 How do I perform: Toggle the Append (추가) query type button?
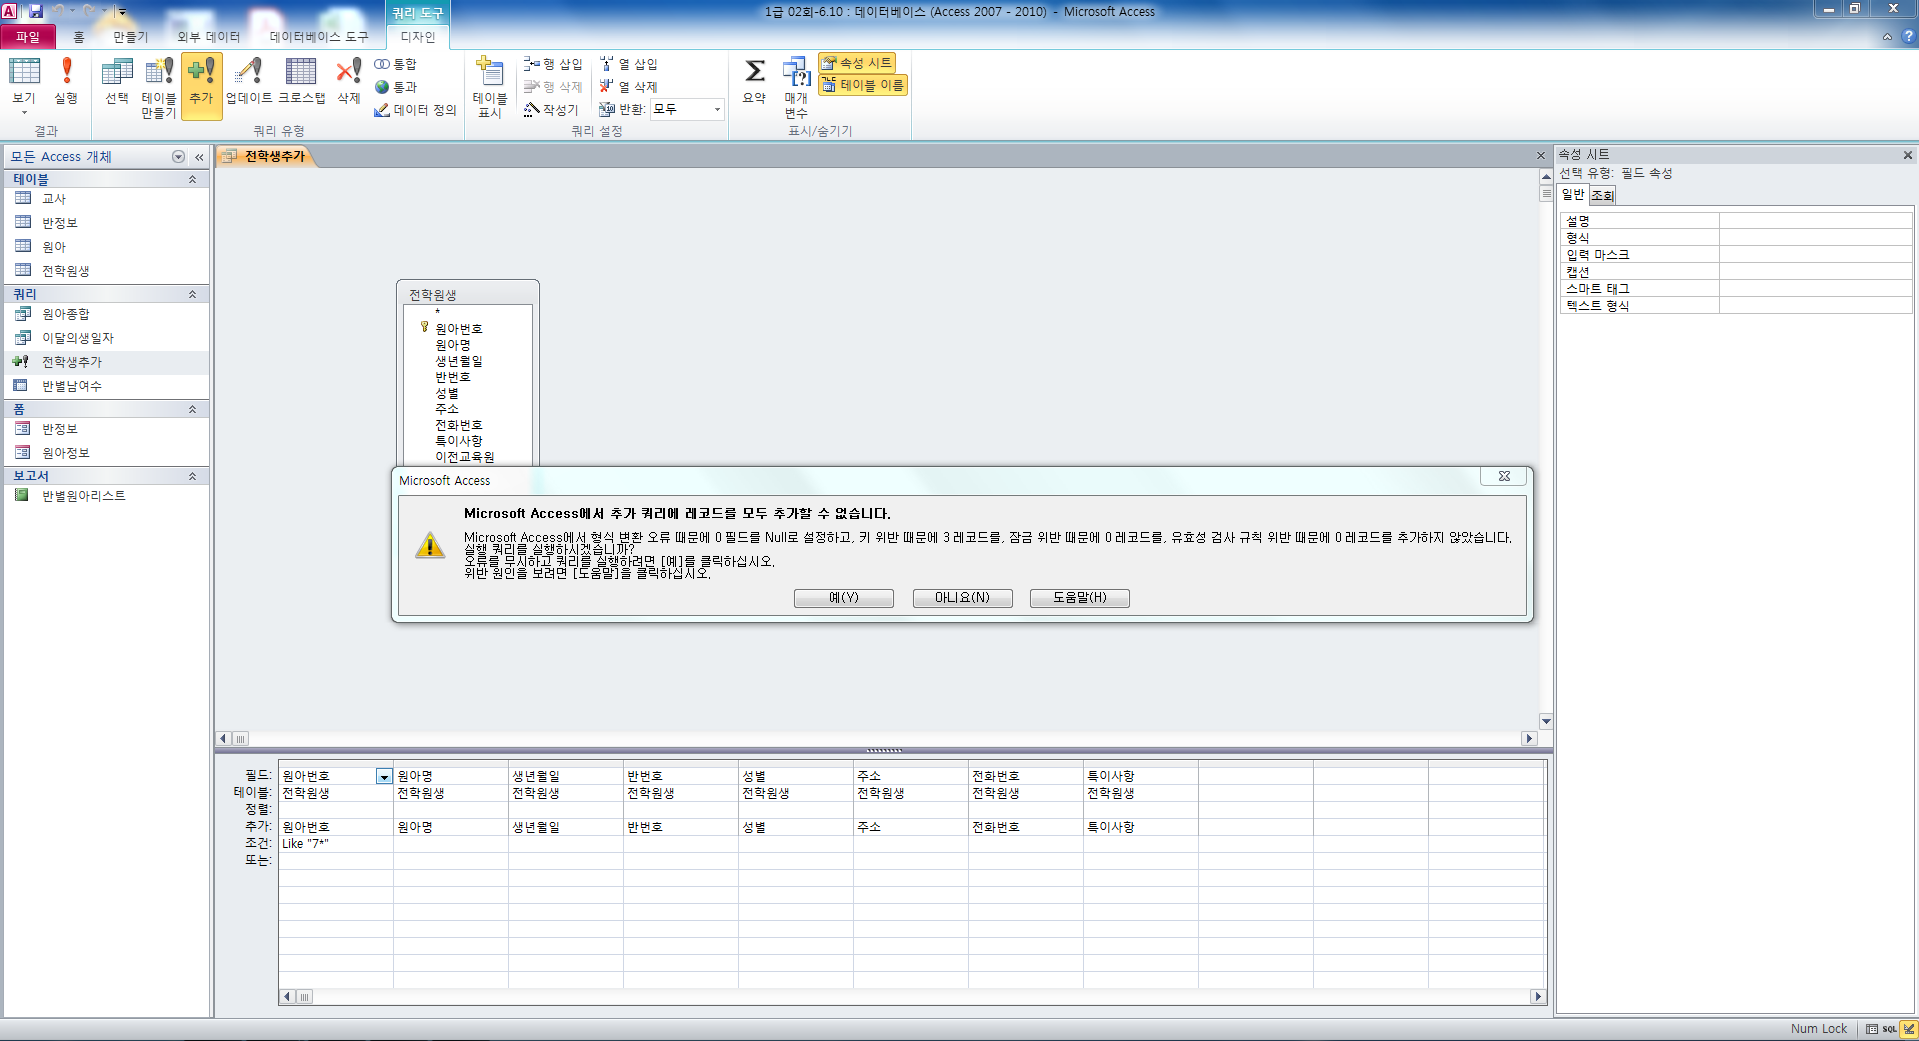(201, 86)
